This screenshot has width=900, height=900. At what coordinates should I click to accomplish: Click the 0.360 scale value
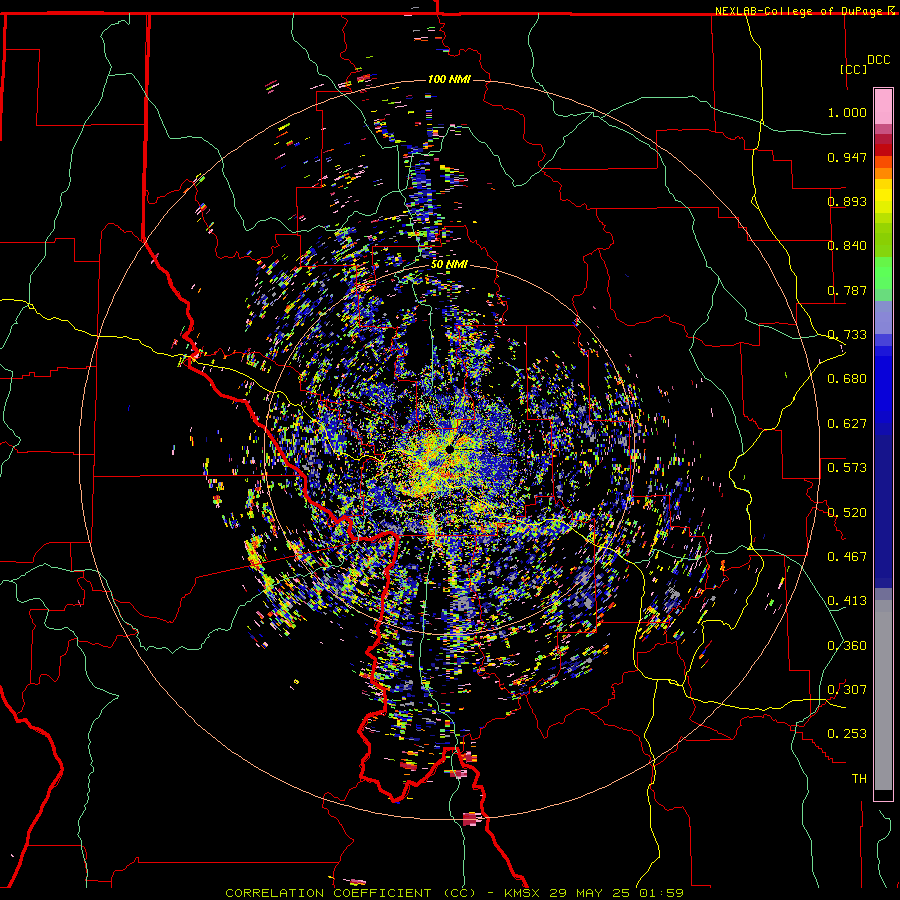[847, 646]
